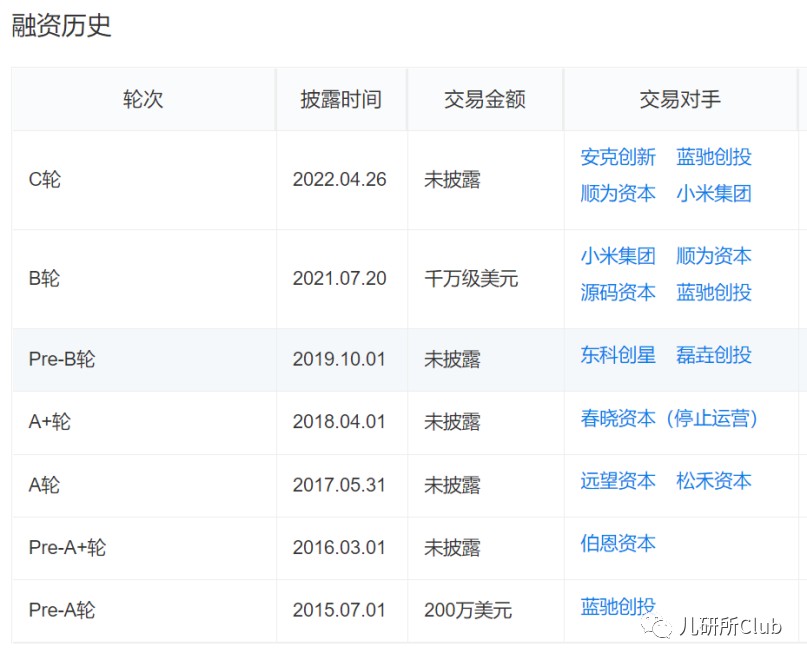
Task: Open 磊垚创投 investor link
Action: tap(714, 355)
